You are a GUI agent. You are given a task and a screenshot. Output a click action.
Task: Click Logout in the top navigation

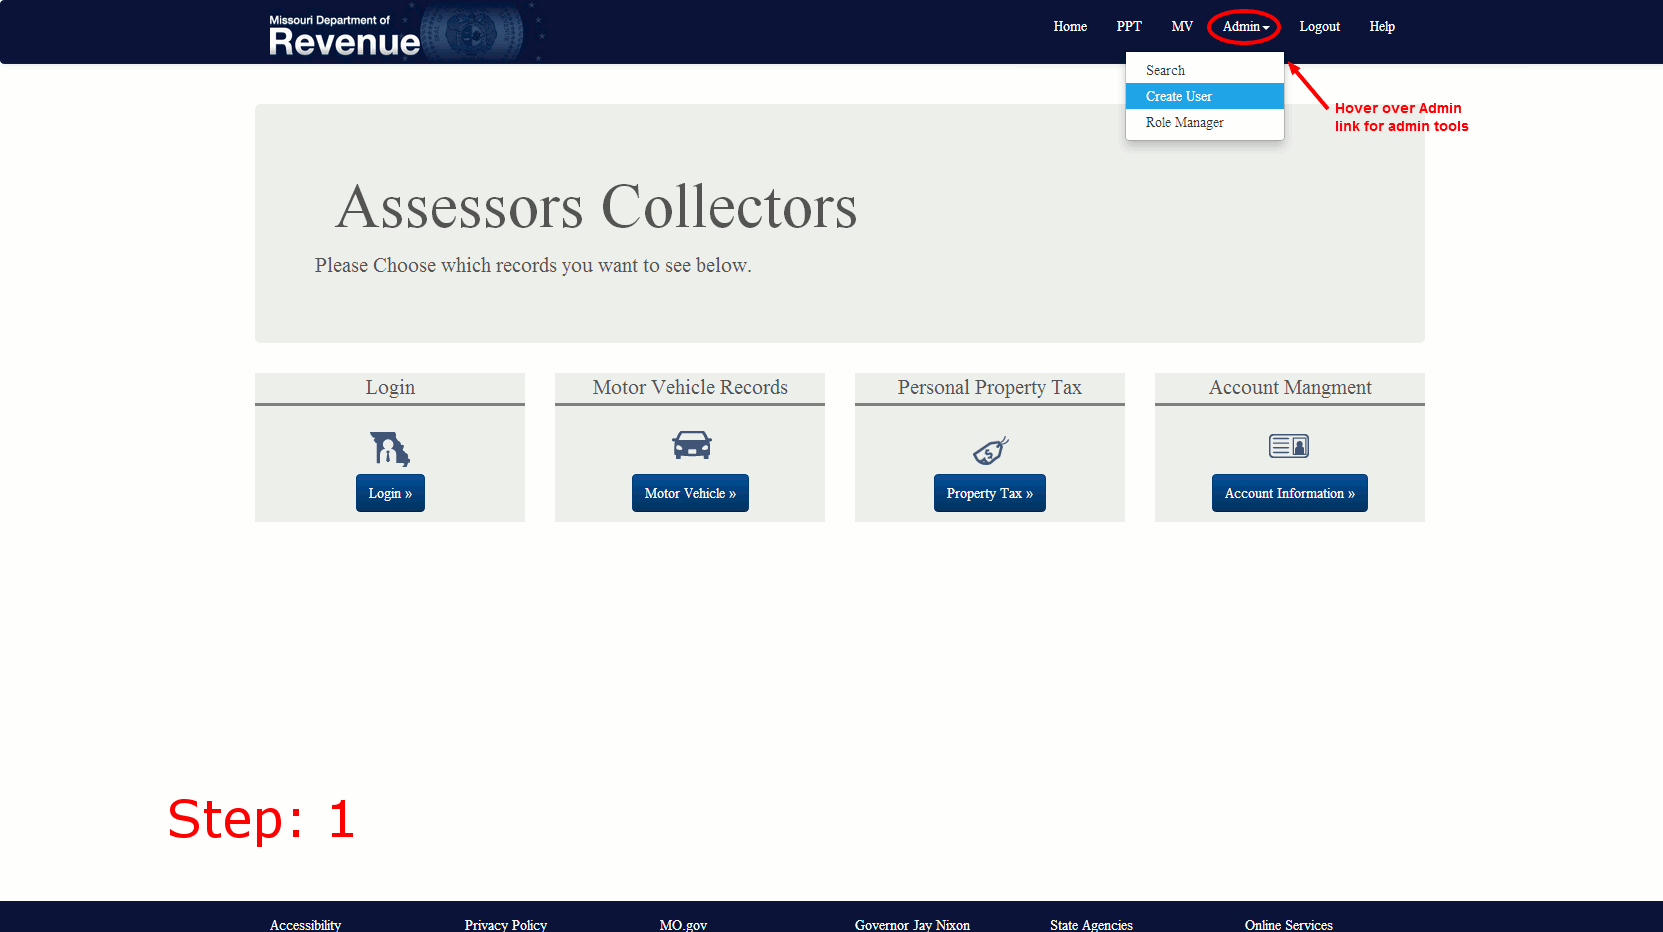click(1319, 27)
